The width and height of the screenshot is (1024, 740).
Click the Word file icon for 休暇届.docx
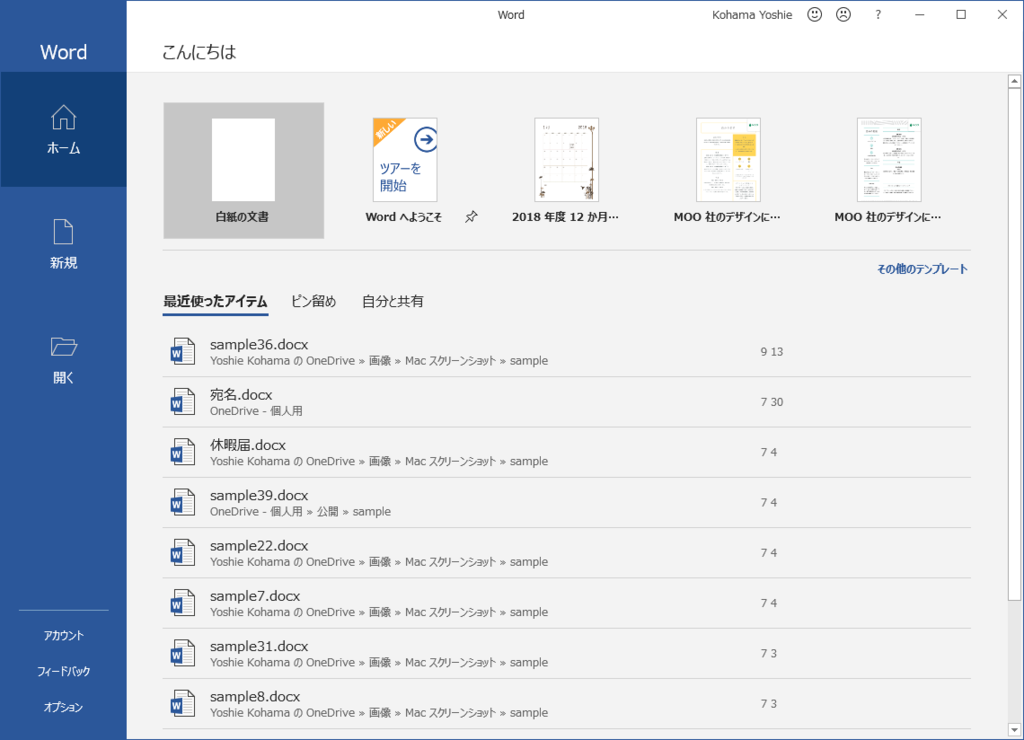point(183,452)
